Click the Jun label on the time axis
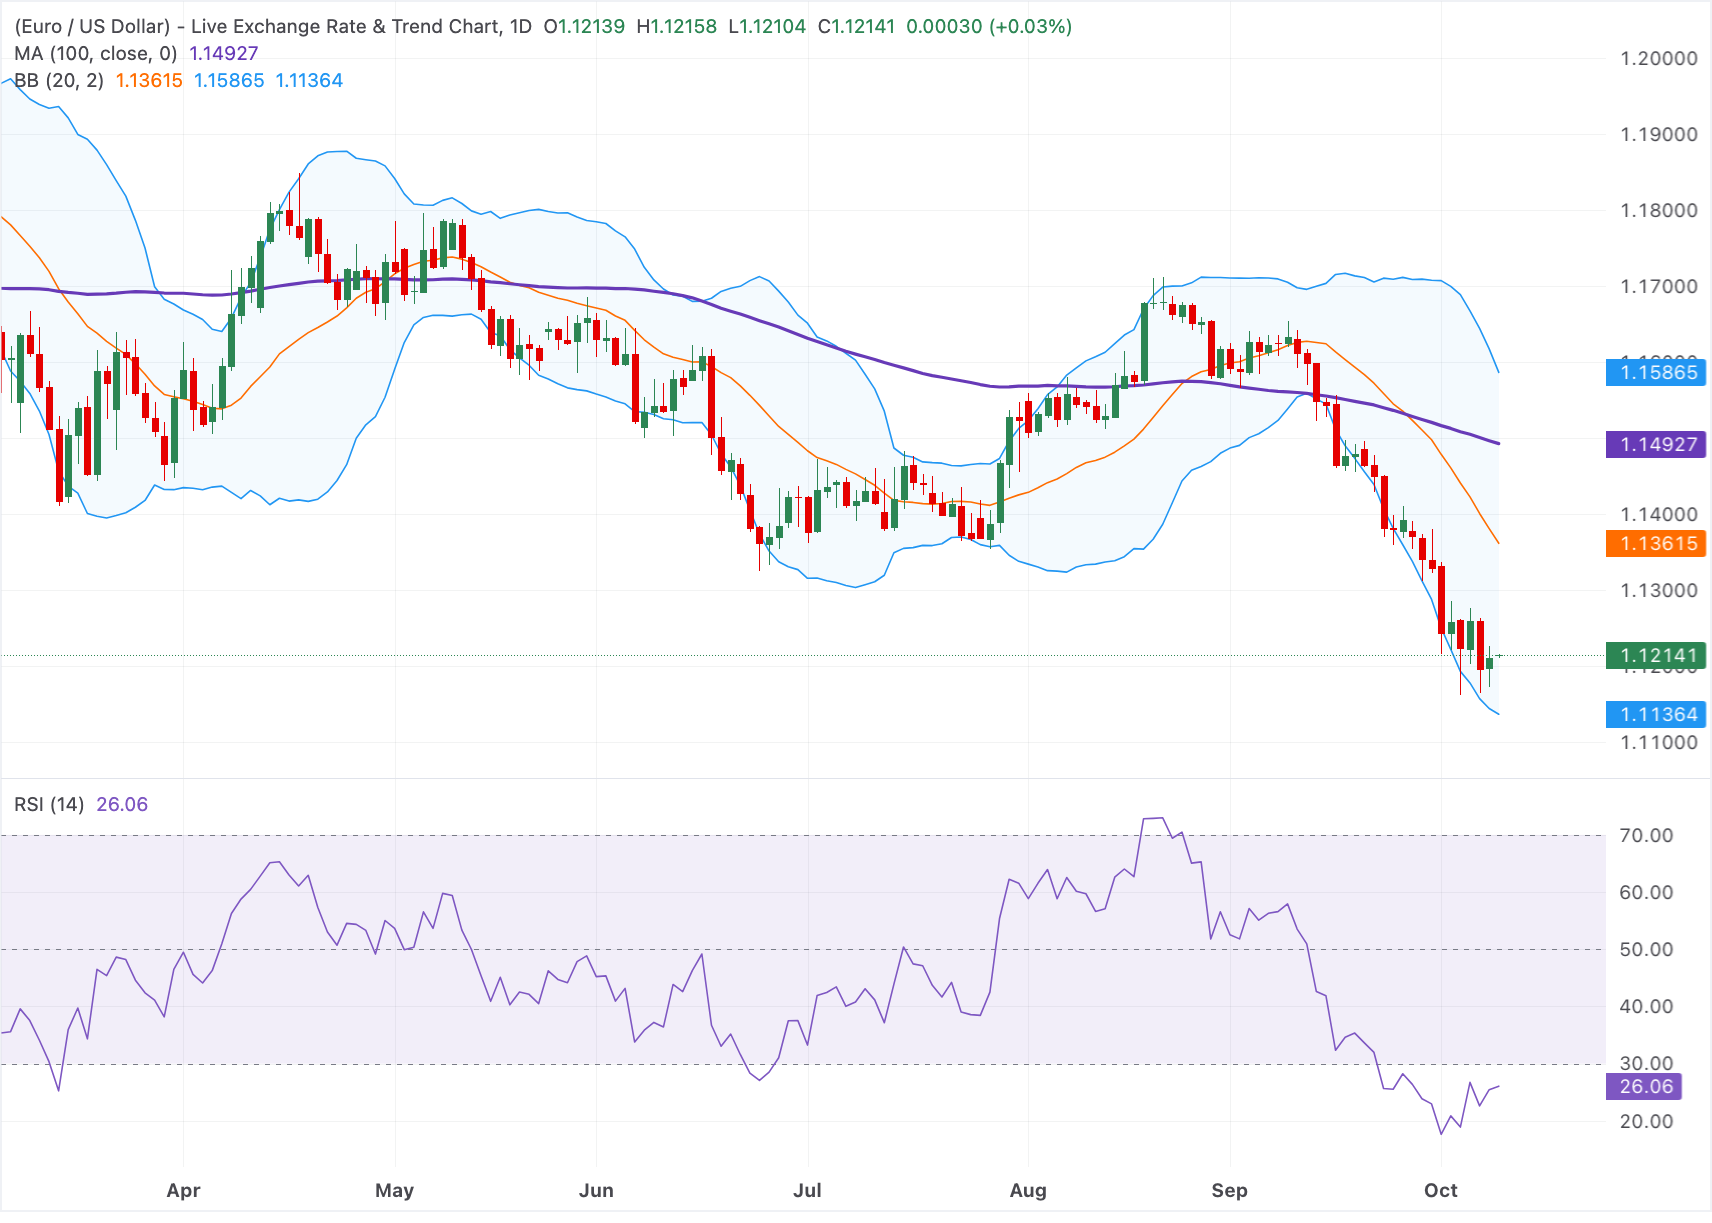 (596, 1190)
